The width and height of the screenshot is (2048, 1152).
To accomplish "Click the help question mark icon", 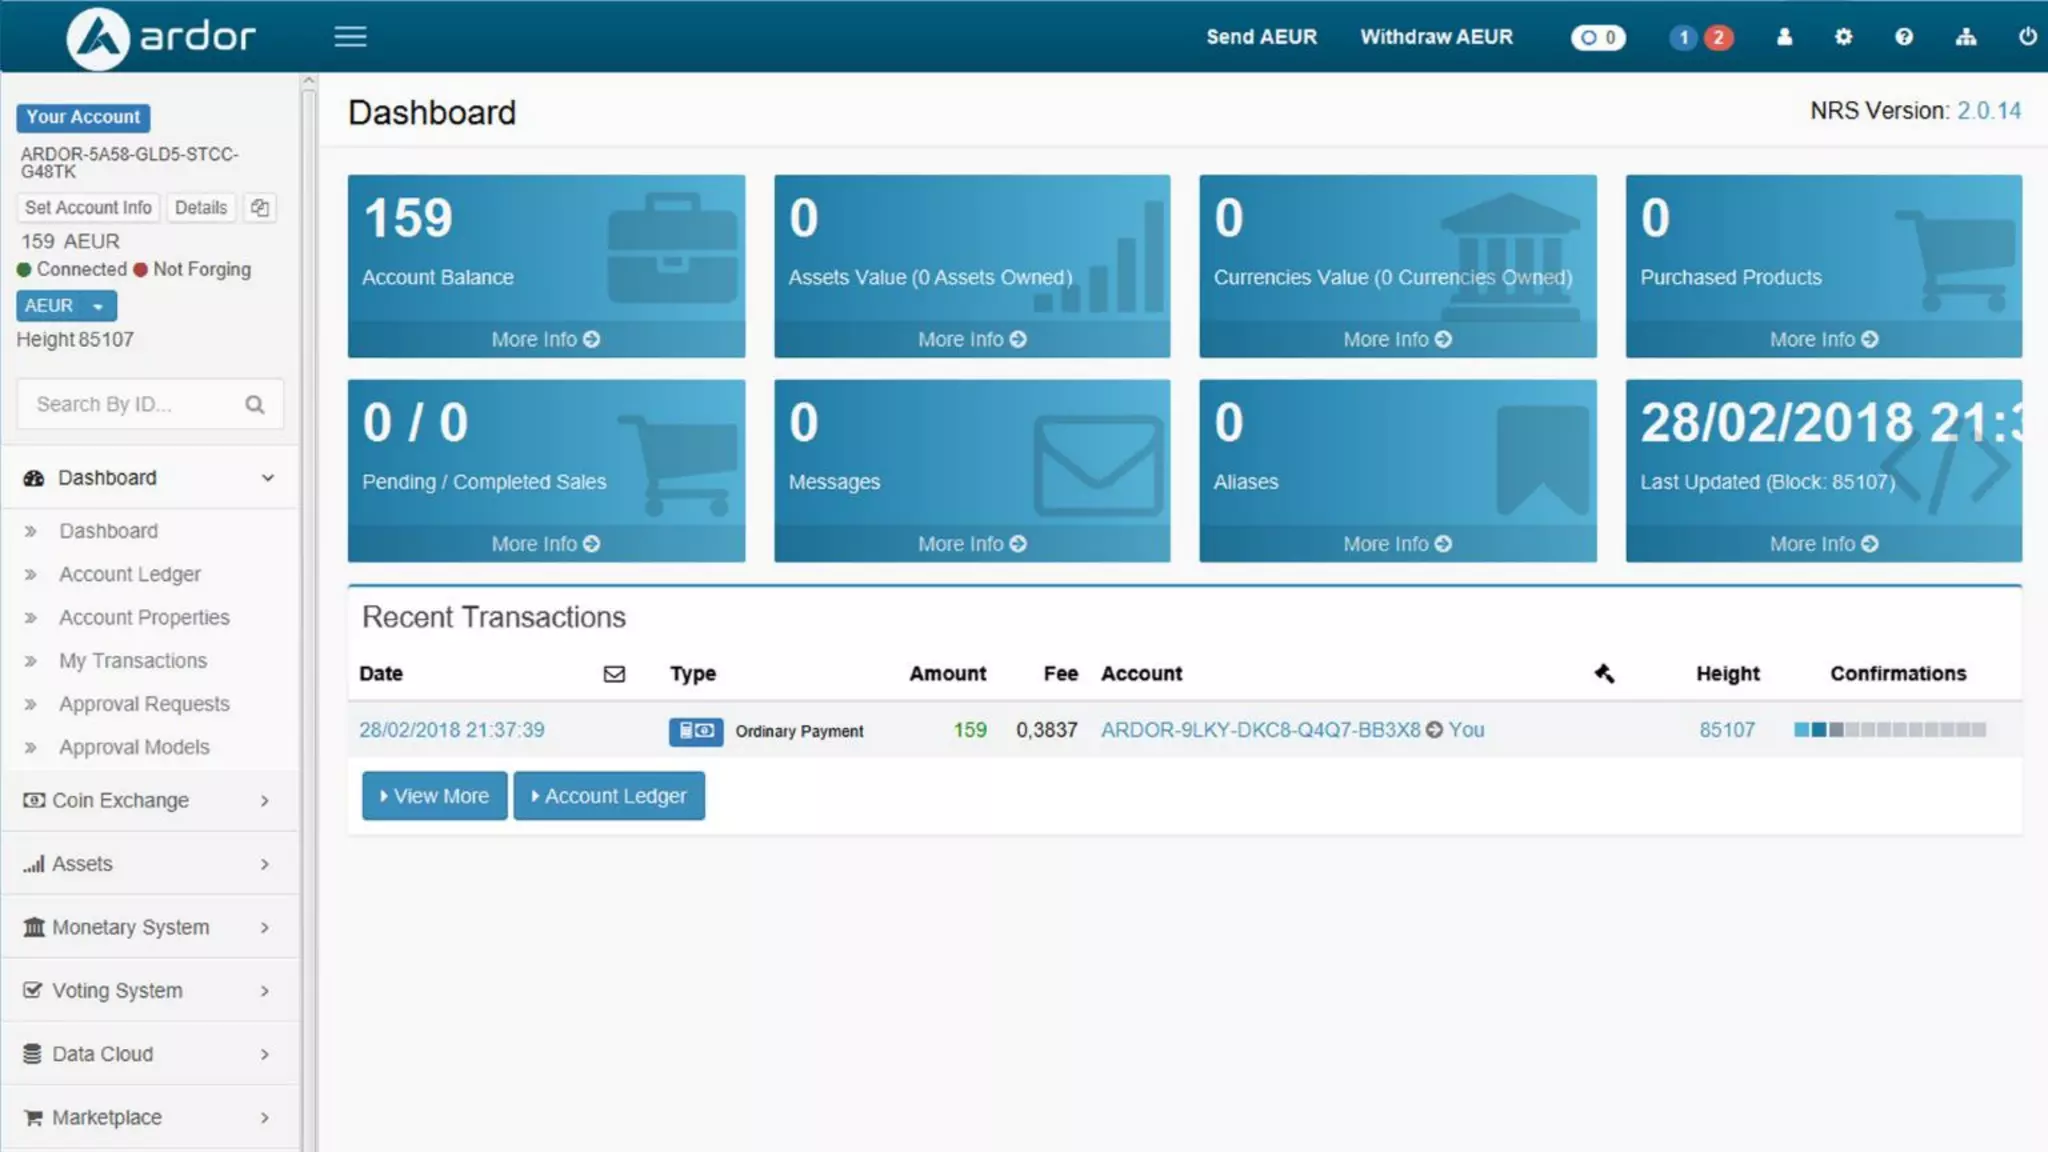I will pos(1904,37).
